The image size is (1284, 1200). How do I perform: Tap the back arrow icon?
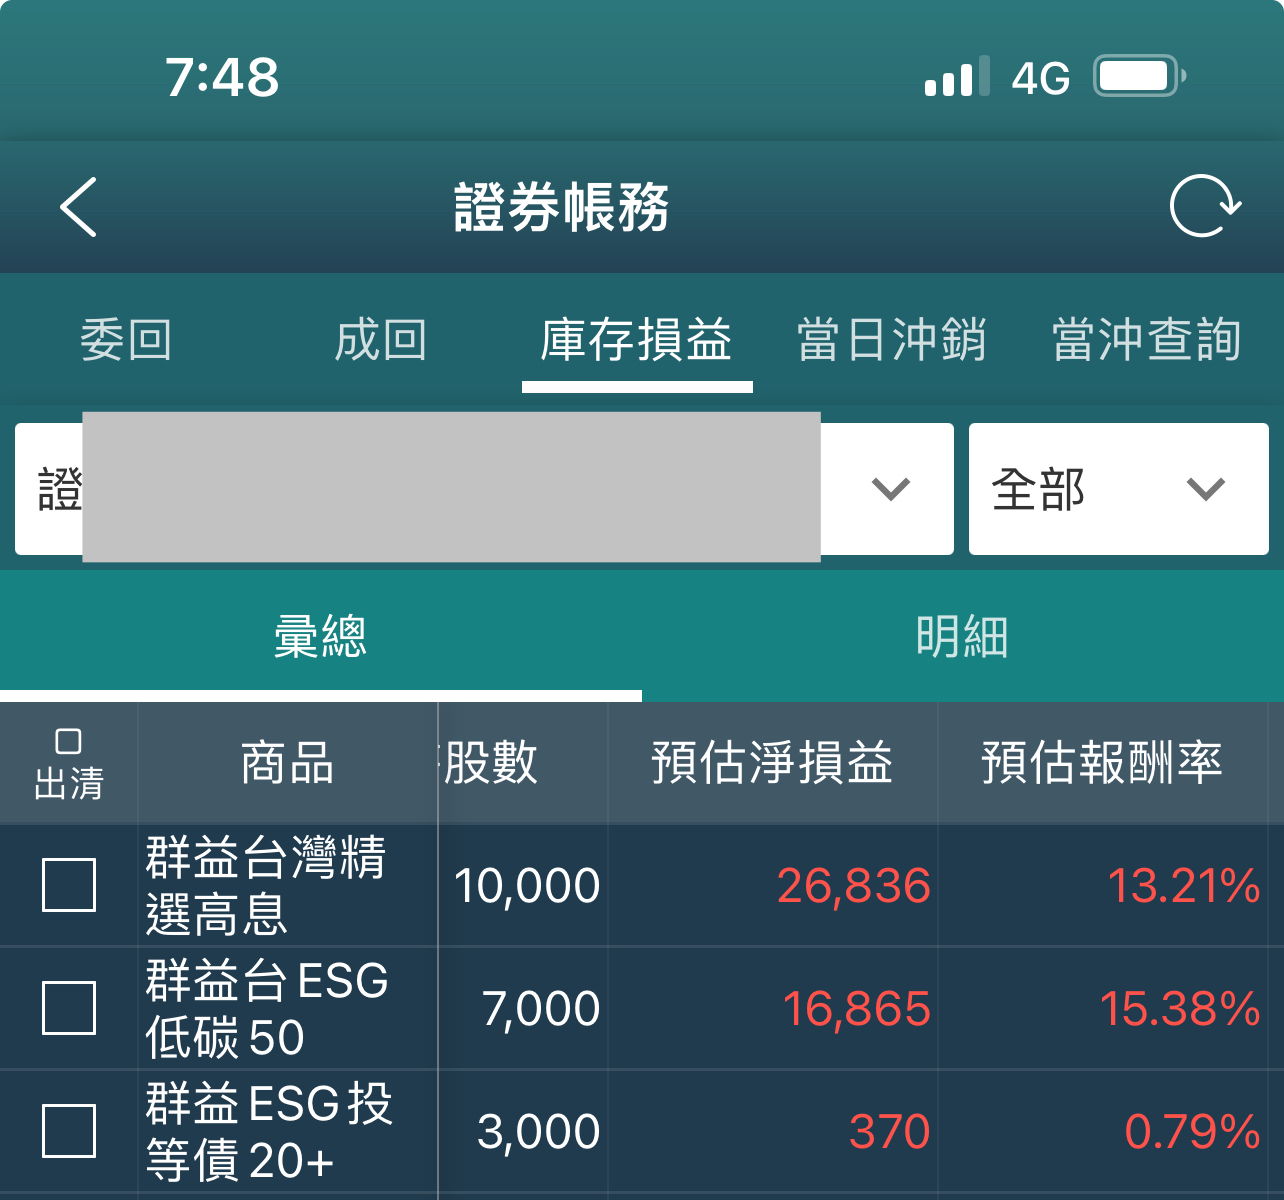click(x=78, y=207)
